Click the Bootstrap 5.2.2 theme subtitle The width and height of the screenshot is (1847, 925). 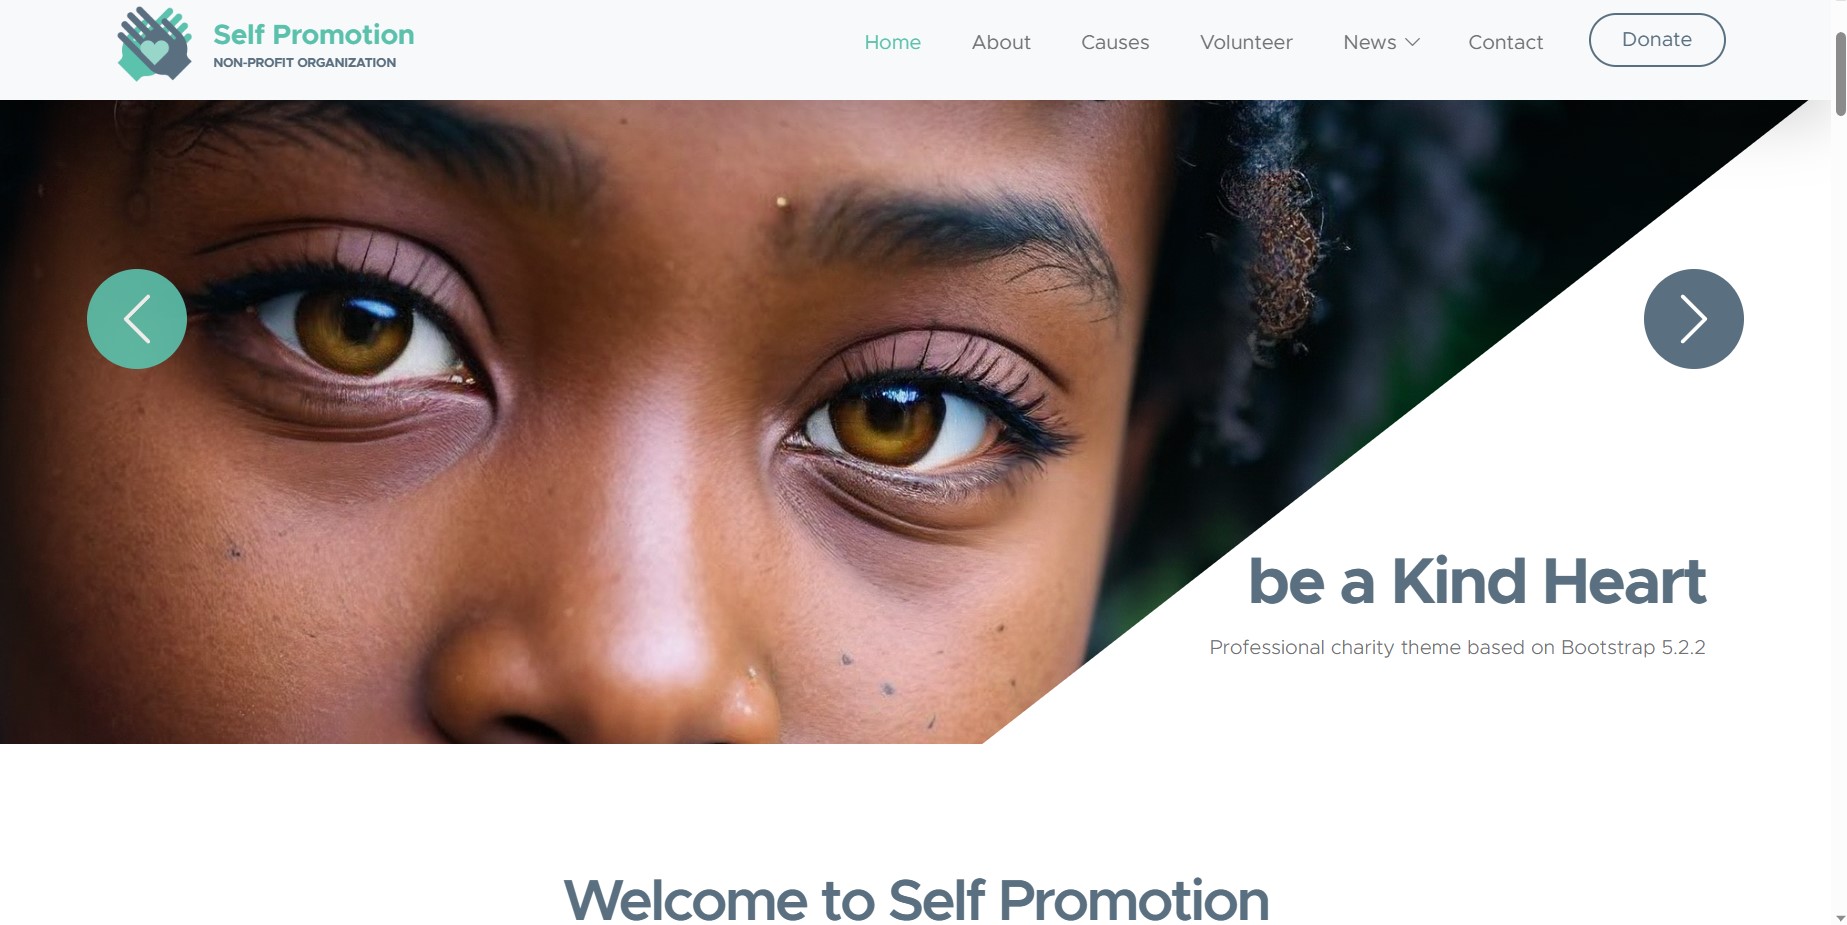click(1457, 647)
